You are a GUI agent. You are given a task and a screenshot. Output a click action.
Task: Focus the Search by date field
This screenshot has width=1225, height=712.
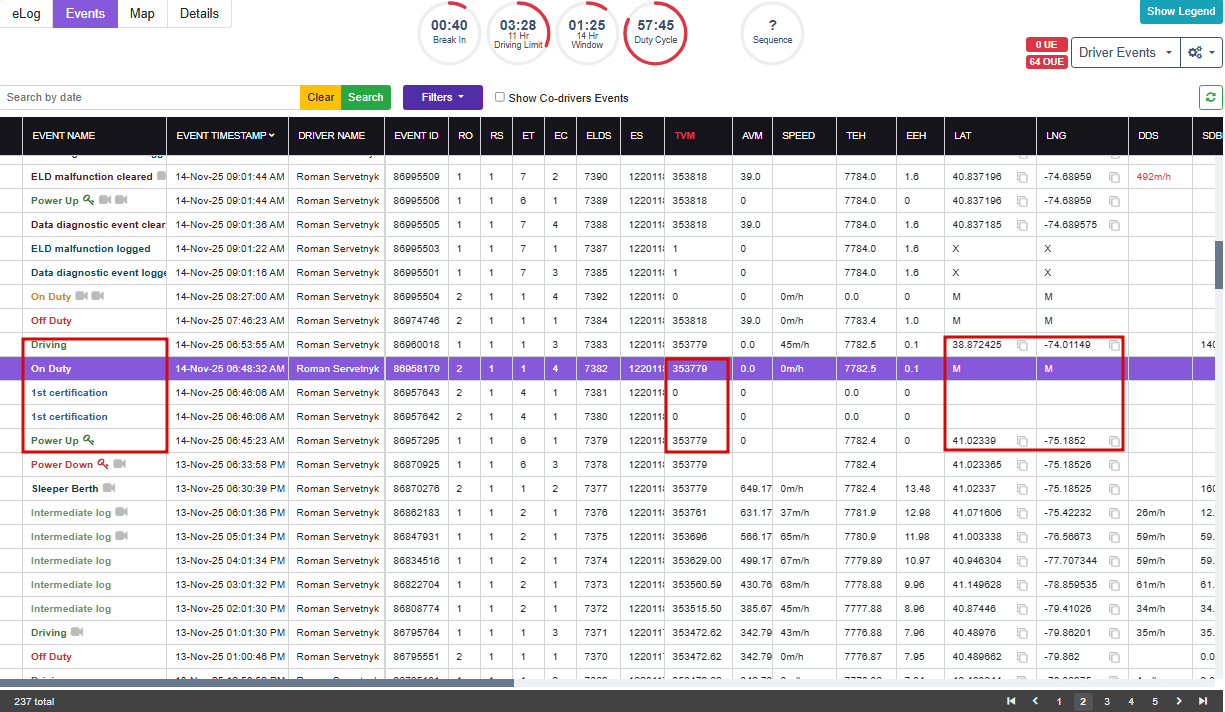coord(150,97)
